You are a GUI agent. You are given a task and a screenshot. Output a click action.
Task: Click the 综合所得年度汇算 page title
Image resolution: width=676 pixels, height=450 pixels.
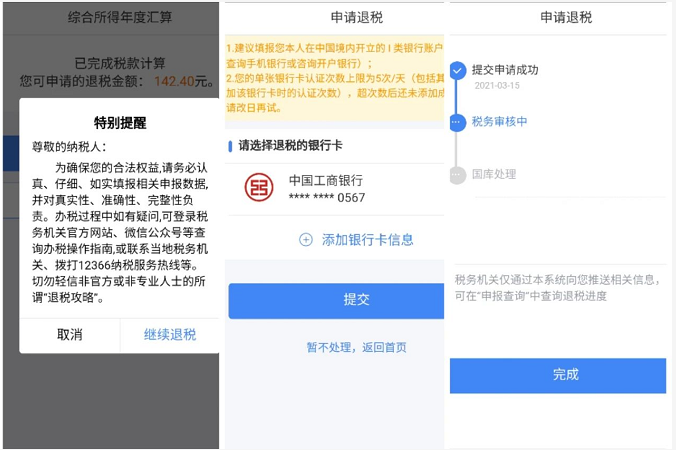tap(120, 17)
